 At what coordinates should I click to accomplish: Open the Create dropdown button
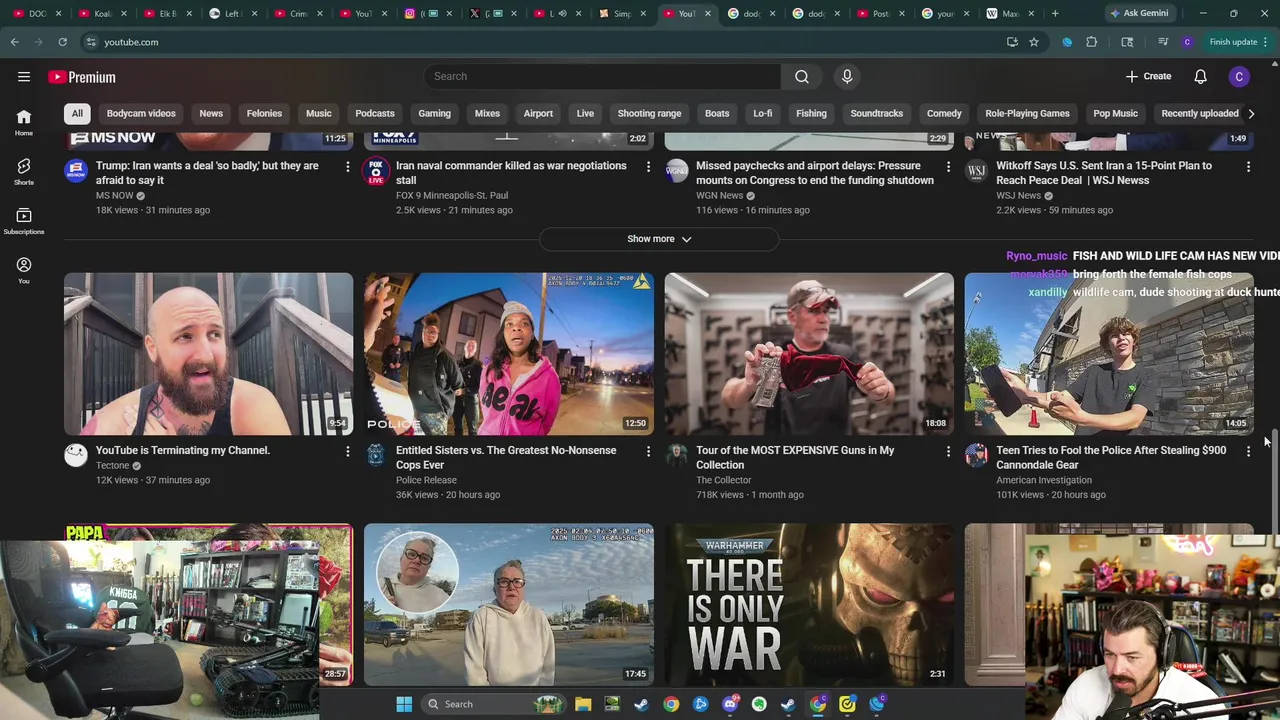(1148, 77)
